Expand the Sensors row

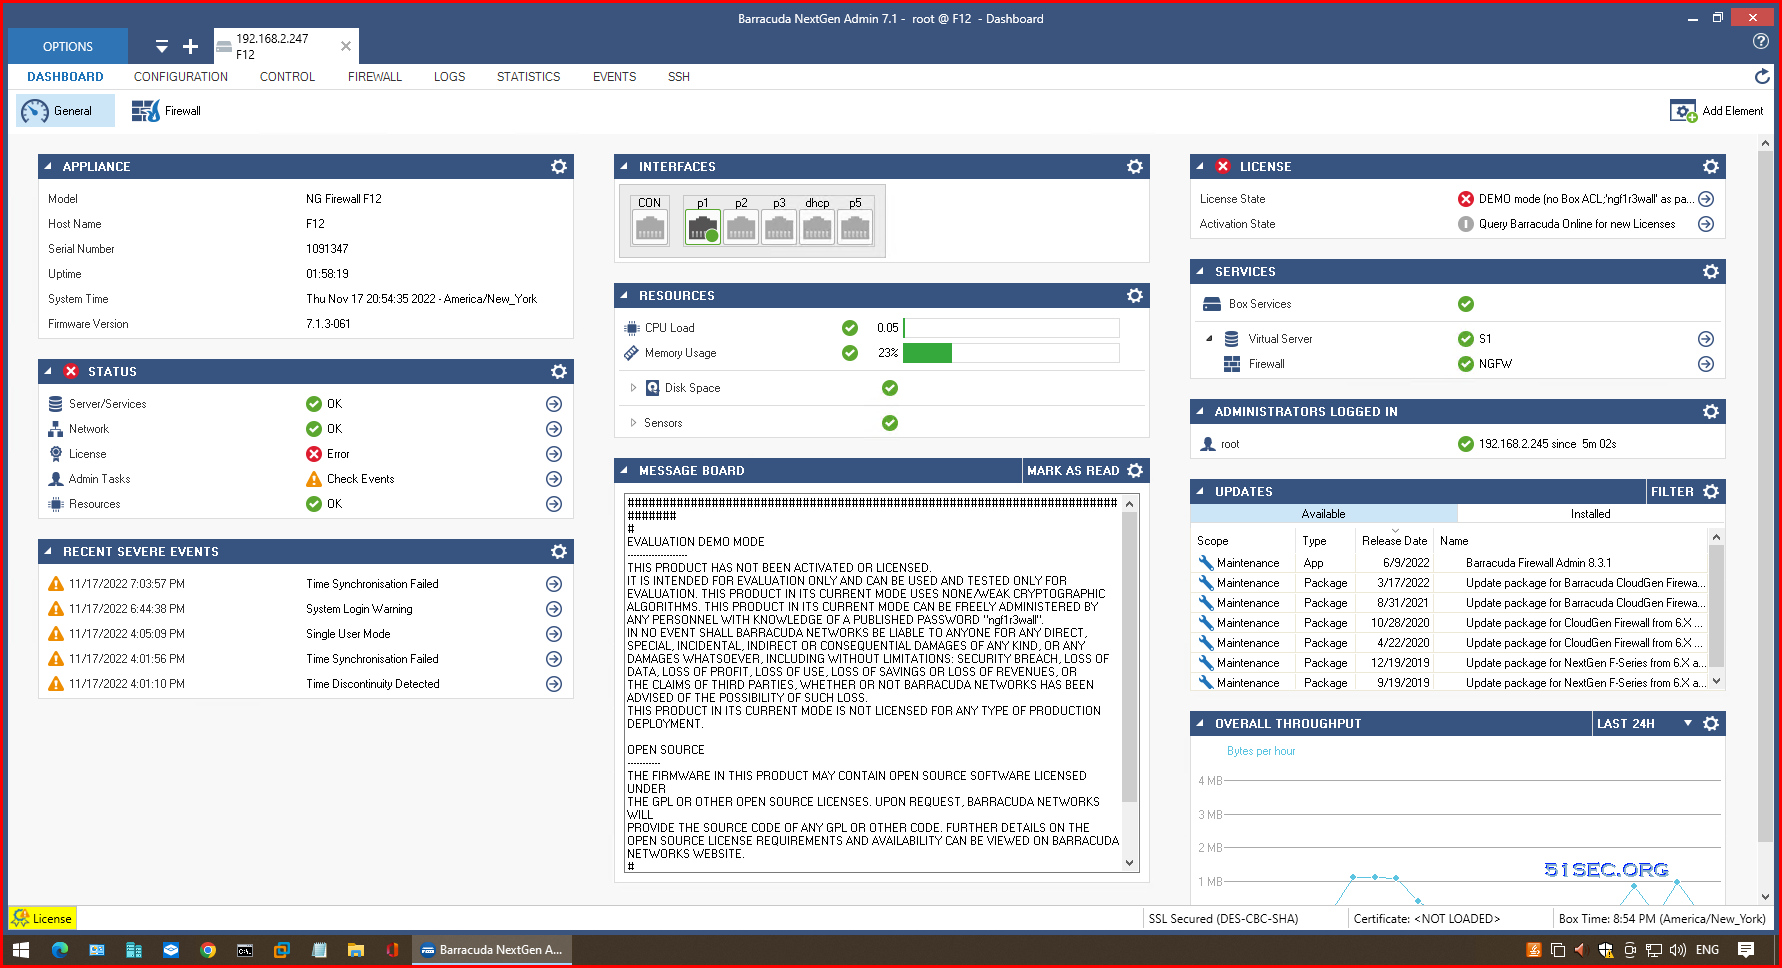coord(633,423)
